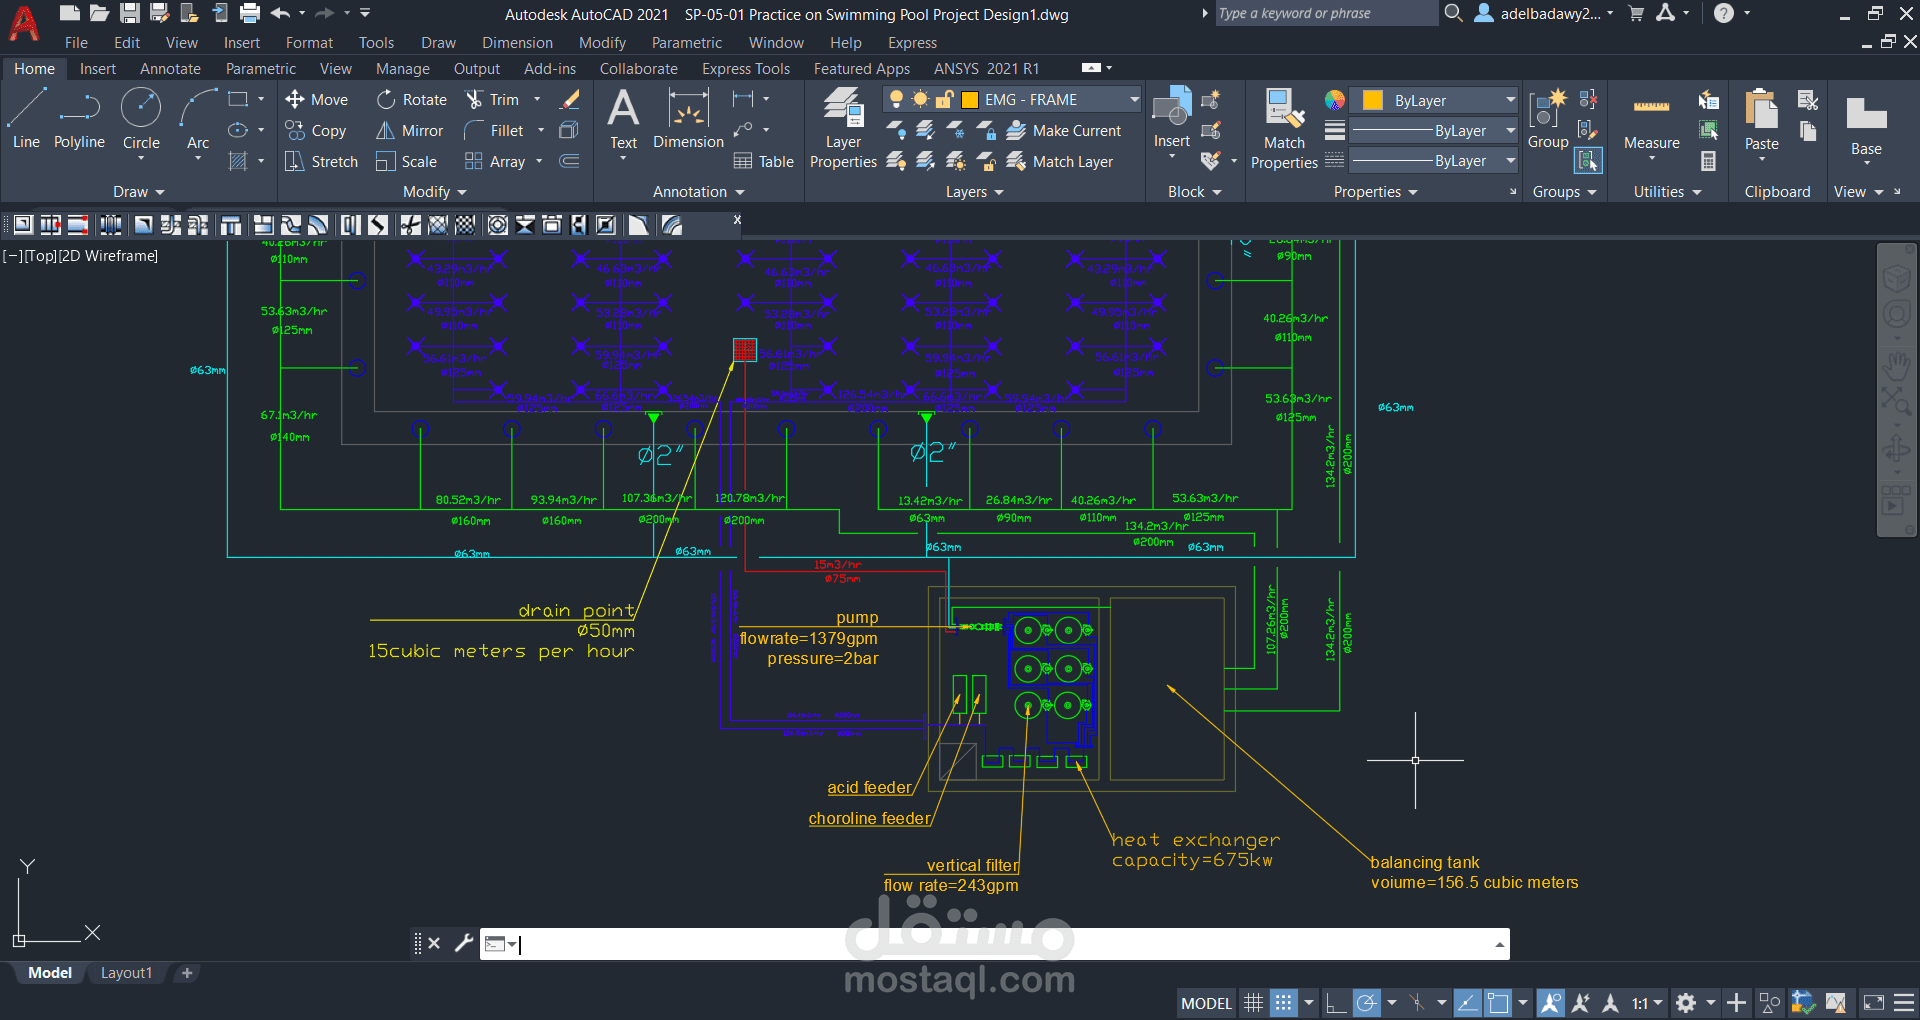Click in the command line input
The width and height of the screenshot is (1920, 1020).
point(1000,944)
